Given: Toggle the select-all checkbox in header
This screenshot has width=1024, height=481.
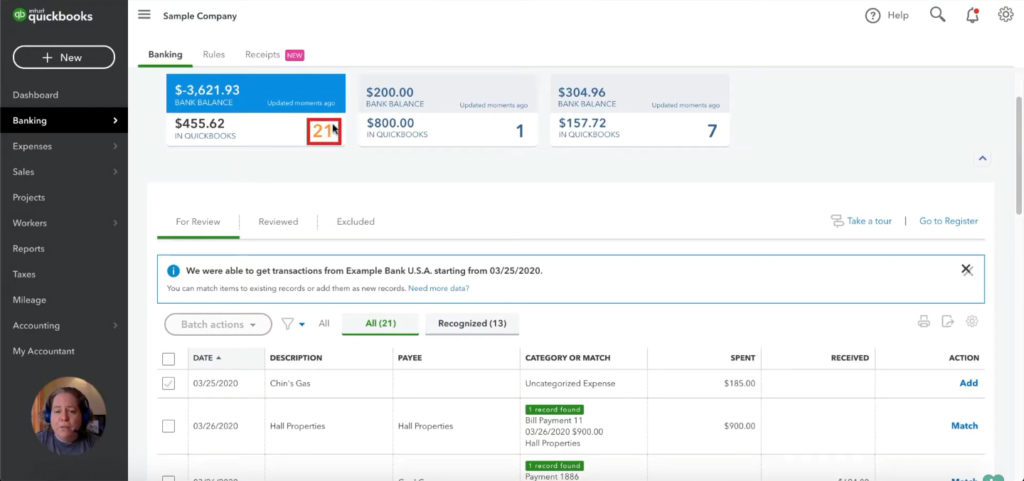Looking at the screenshot, I should click(168, 359).
